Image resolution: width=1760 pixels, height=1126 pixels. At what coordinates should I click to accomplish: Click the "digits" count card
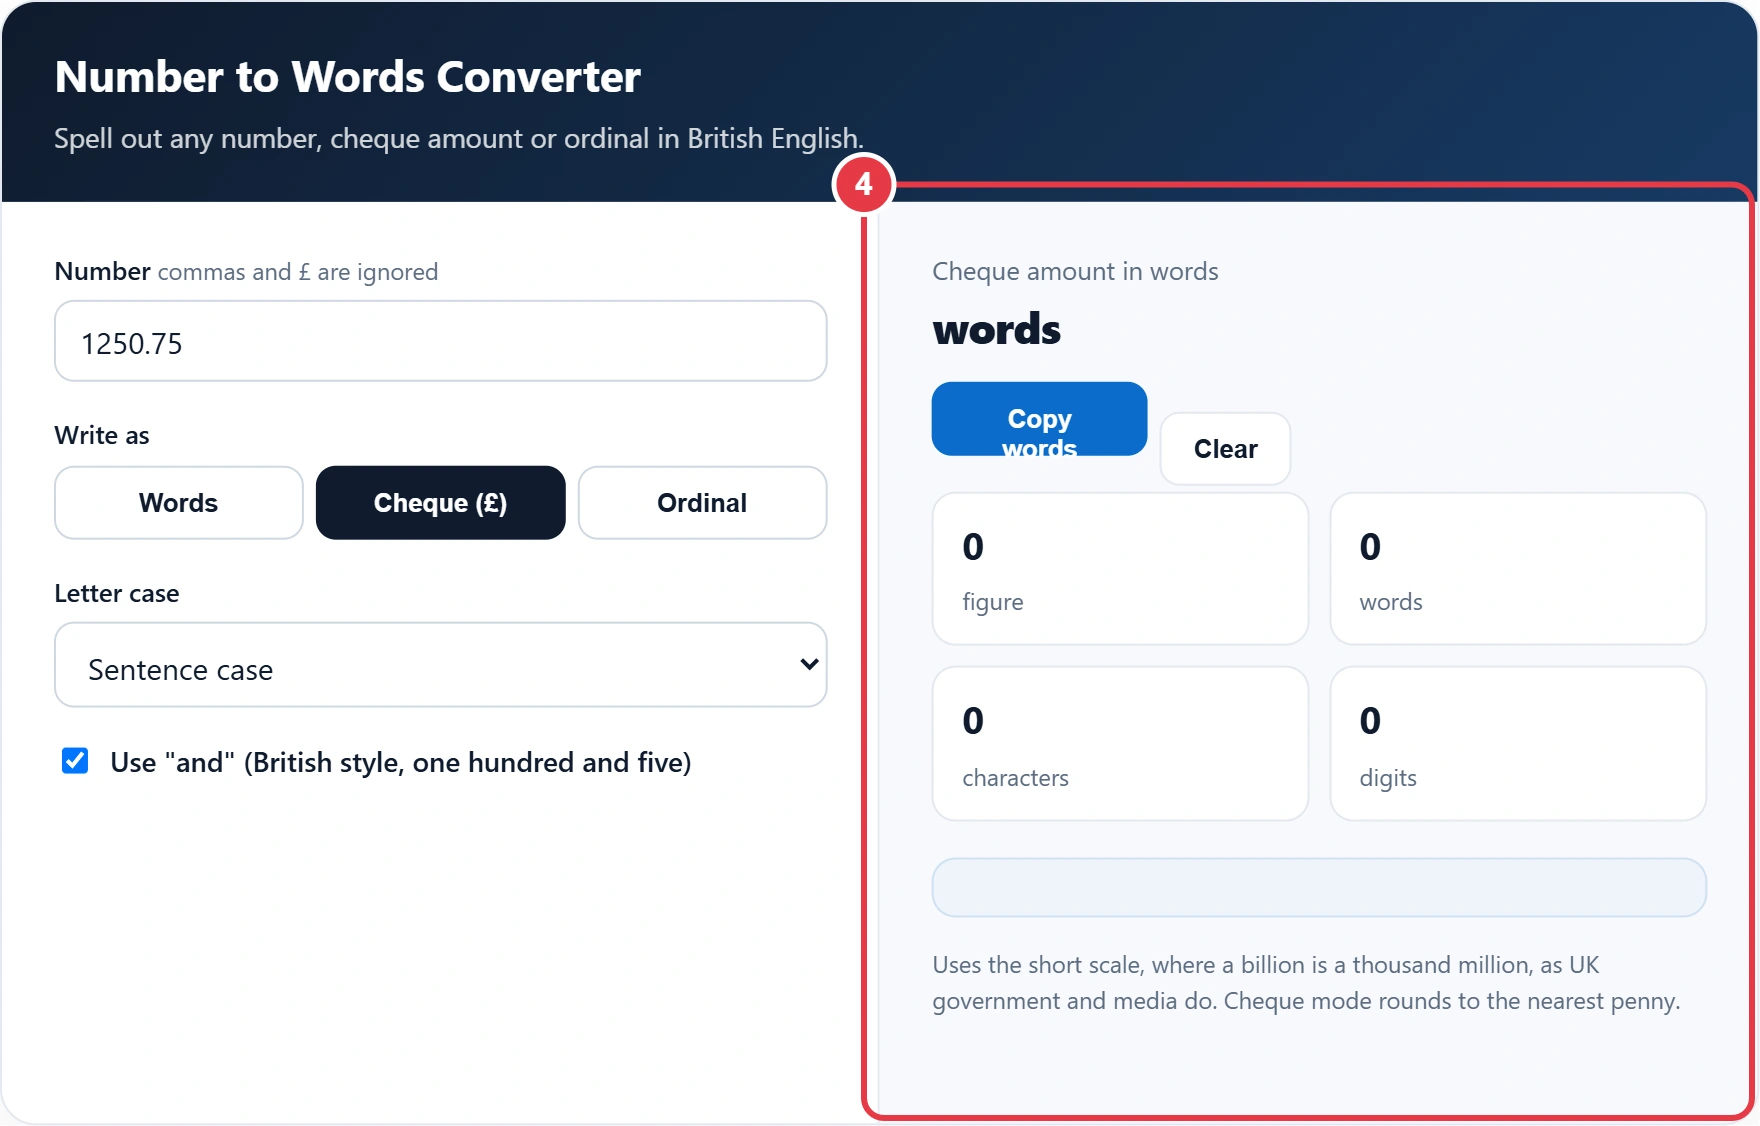tap(1518, 744)
